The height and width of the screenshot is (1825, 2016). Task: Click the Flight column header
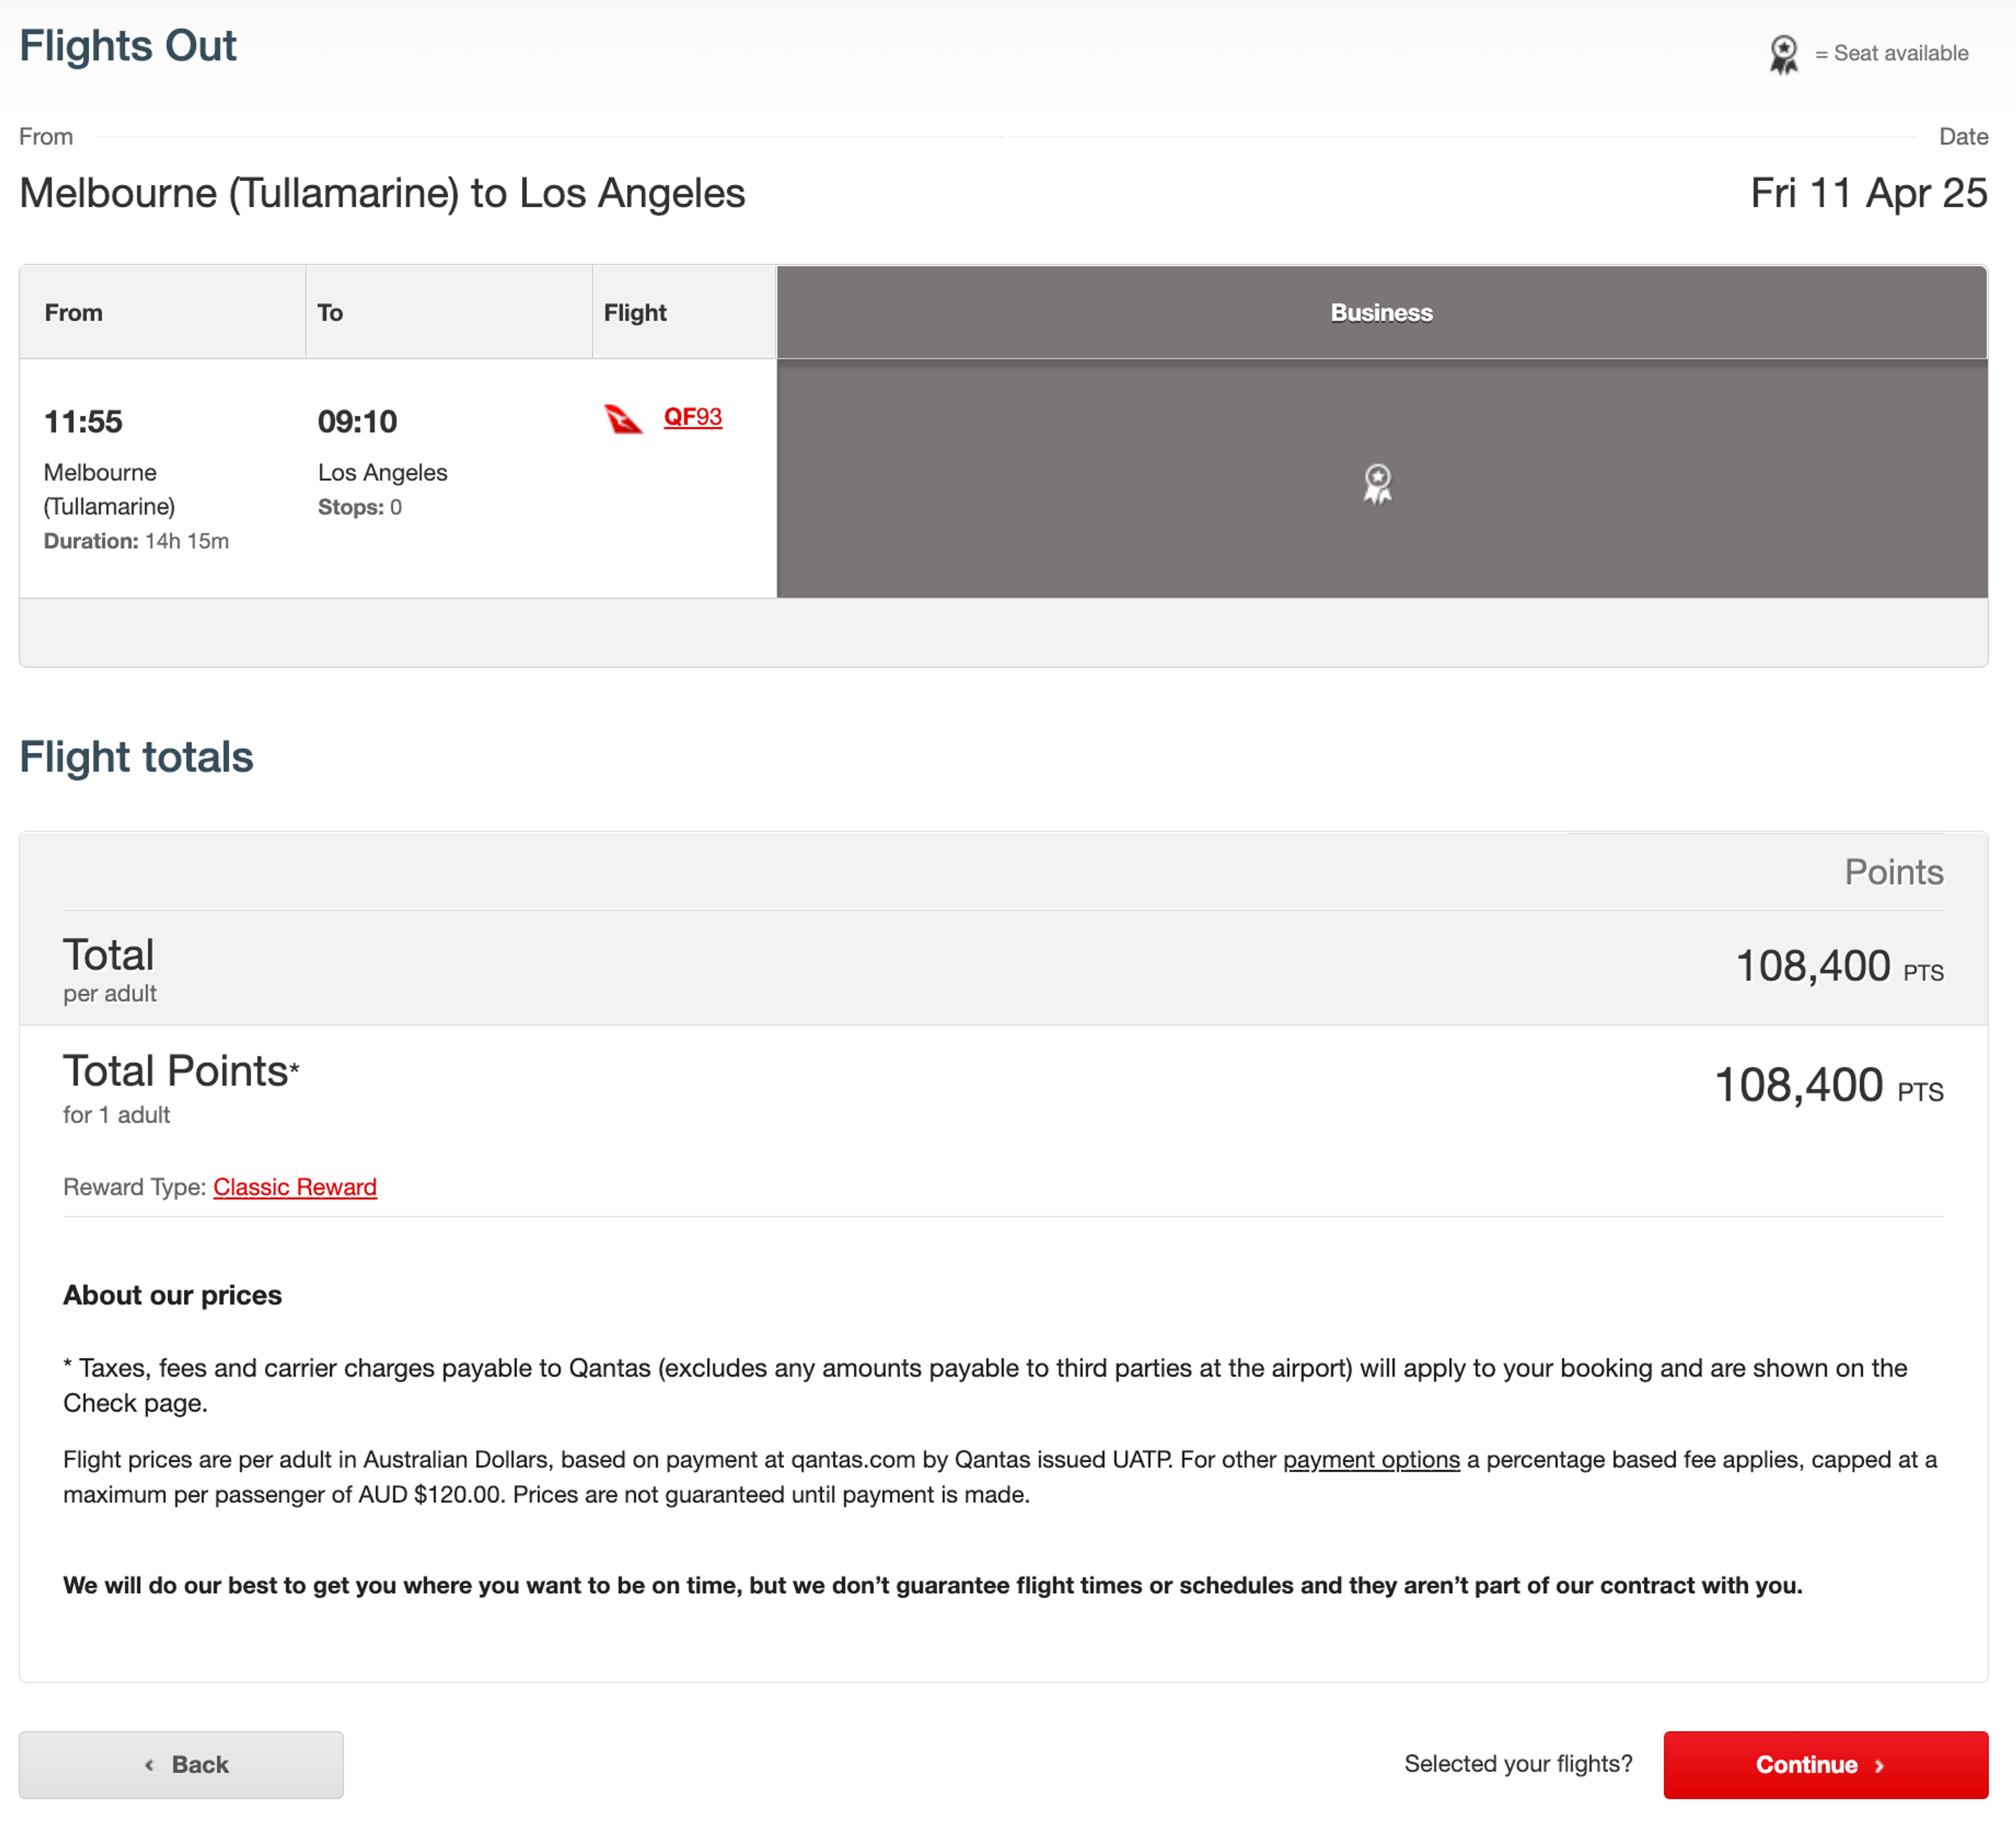pos(635,313)
